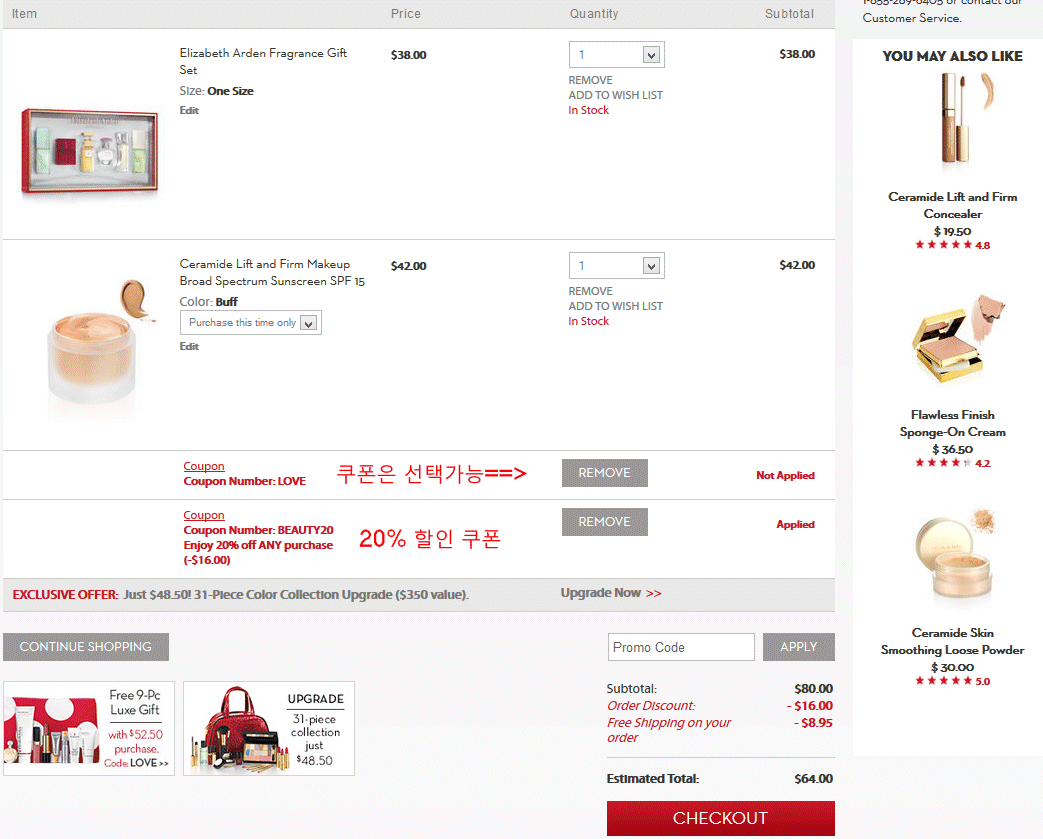Viewport: 1043px width, 839px height.
Task: Edit the Ceramide Lift and Firm Makeup item
Action: tap(189, 347)
